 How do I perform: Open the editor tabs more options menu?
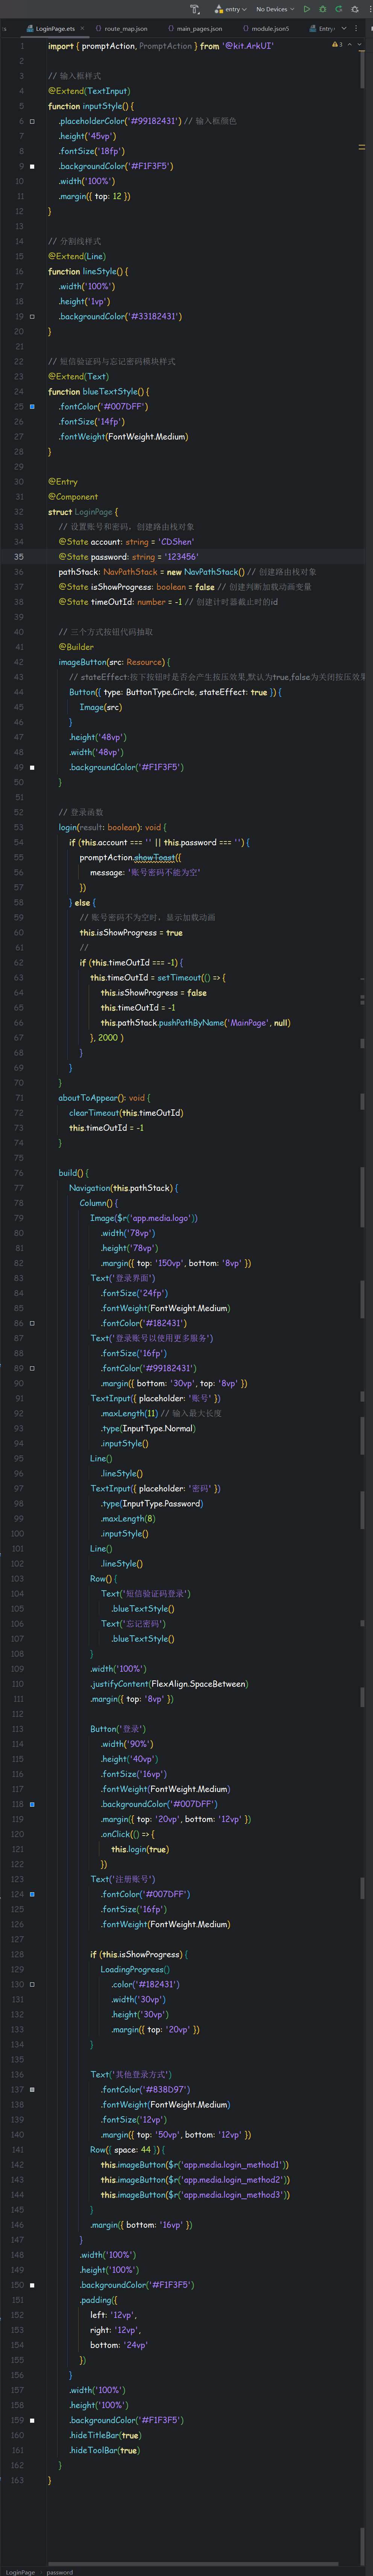356,29
